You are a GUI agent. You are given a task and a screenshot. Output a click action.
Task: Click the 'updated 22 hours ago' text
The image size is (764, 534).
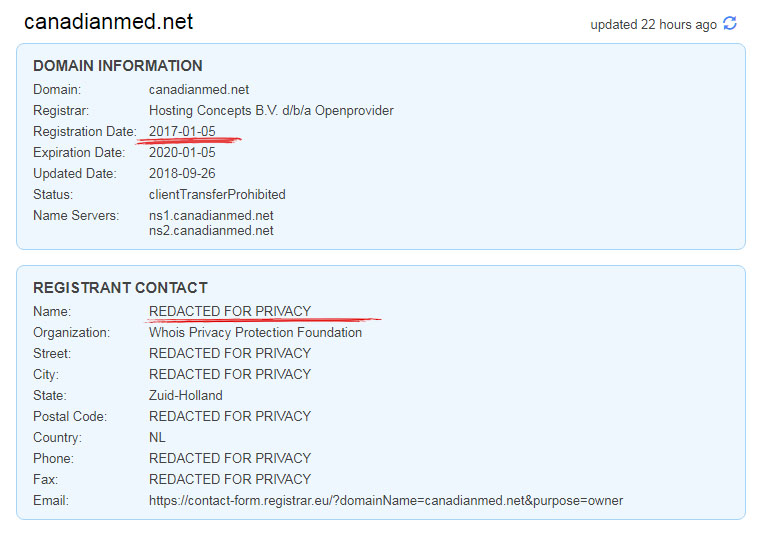653,25
